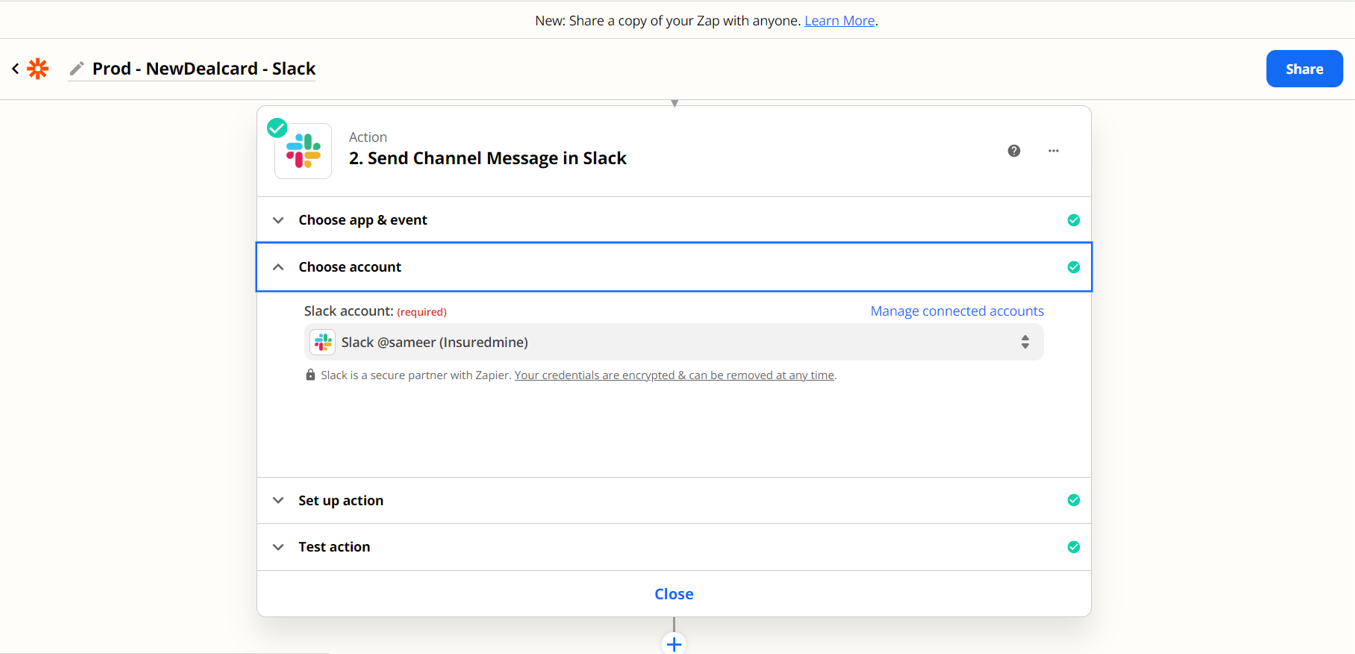Viewport: 1355px width, 654px height.
Task: Click the step title Send Channel Message in Slack
Action: pos(488,158)
